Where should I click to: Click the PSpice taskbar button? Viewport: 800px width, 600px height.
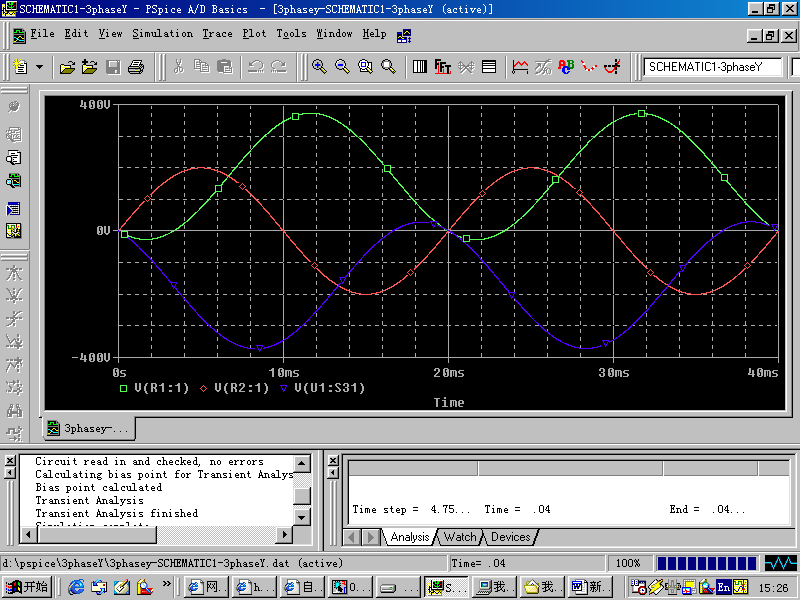(445, 587)
